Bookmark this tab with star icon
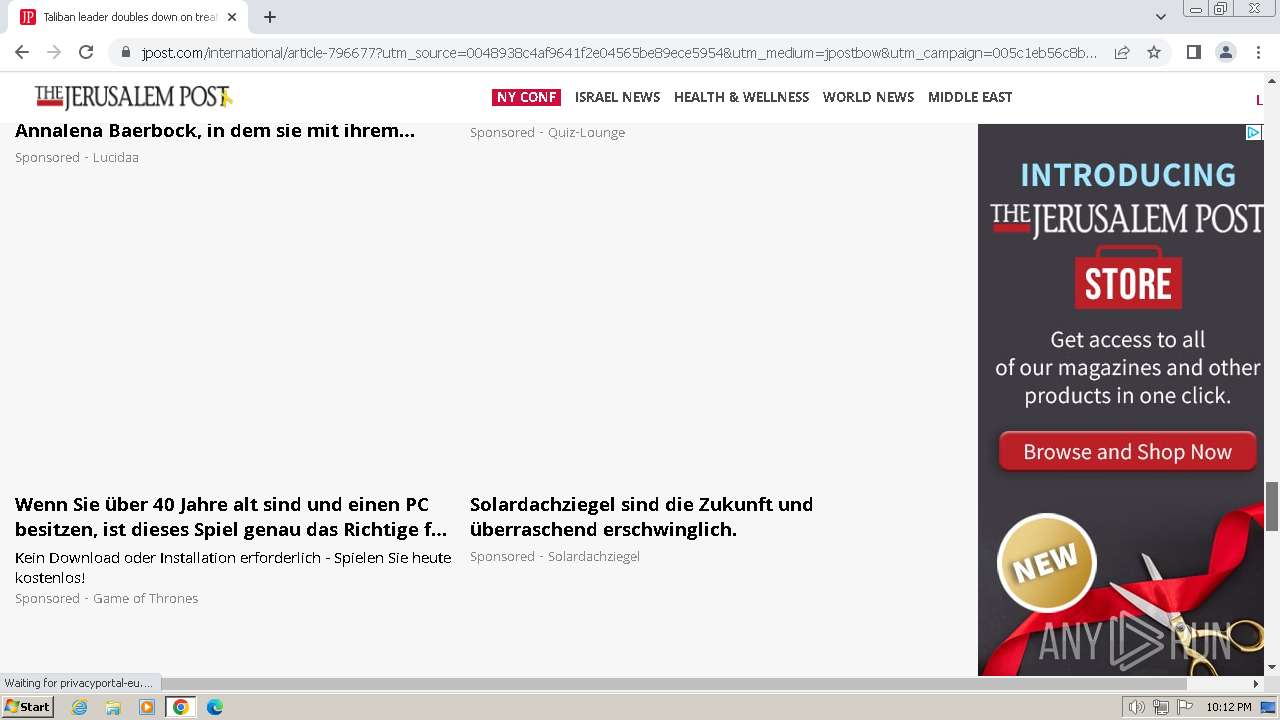 click(1154, 52)
